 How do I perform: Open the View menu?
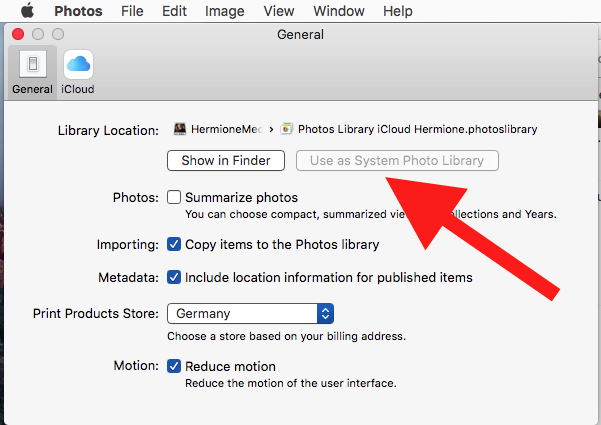278,11
